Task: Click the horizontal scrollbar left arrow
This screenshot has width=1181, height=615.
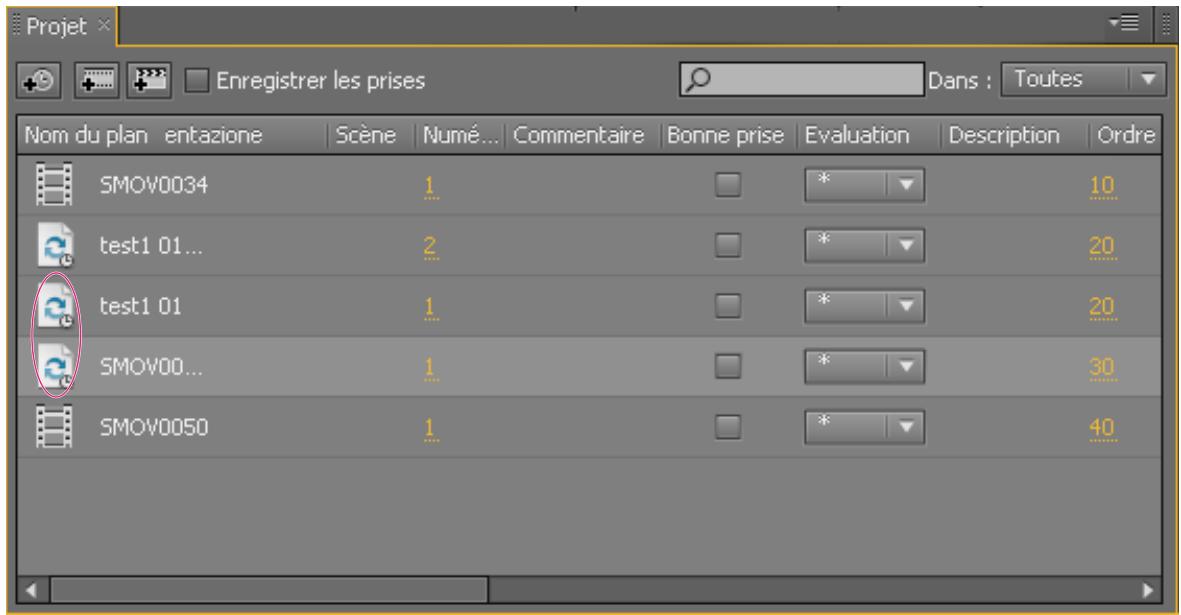Action: tap(31, 590)
